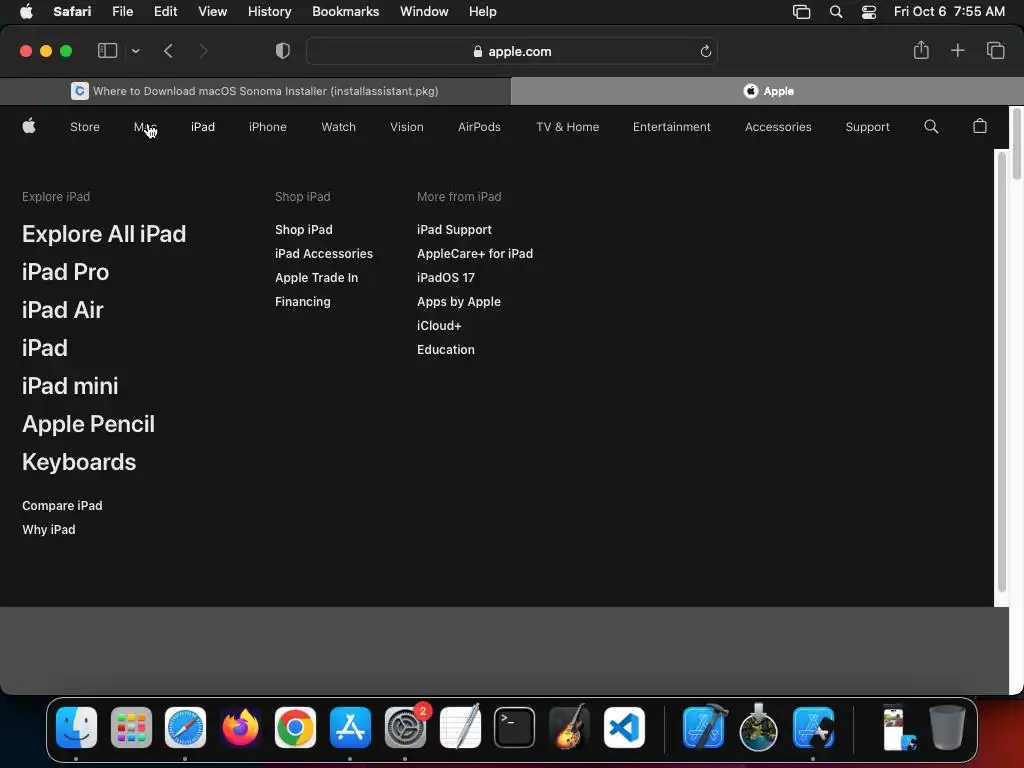Open the iPad Accessories link
This screenshot has width=1024, height=768.
pos(324,253)
